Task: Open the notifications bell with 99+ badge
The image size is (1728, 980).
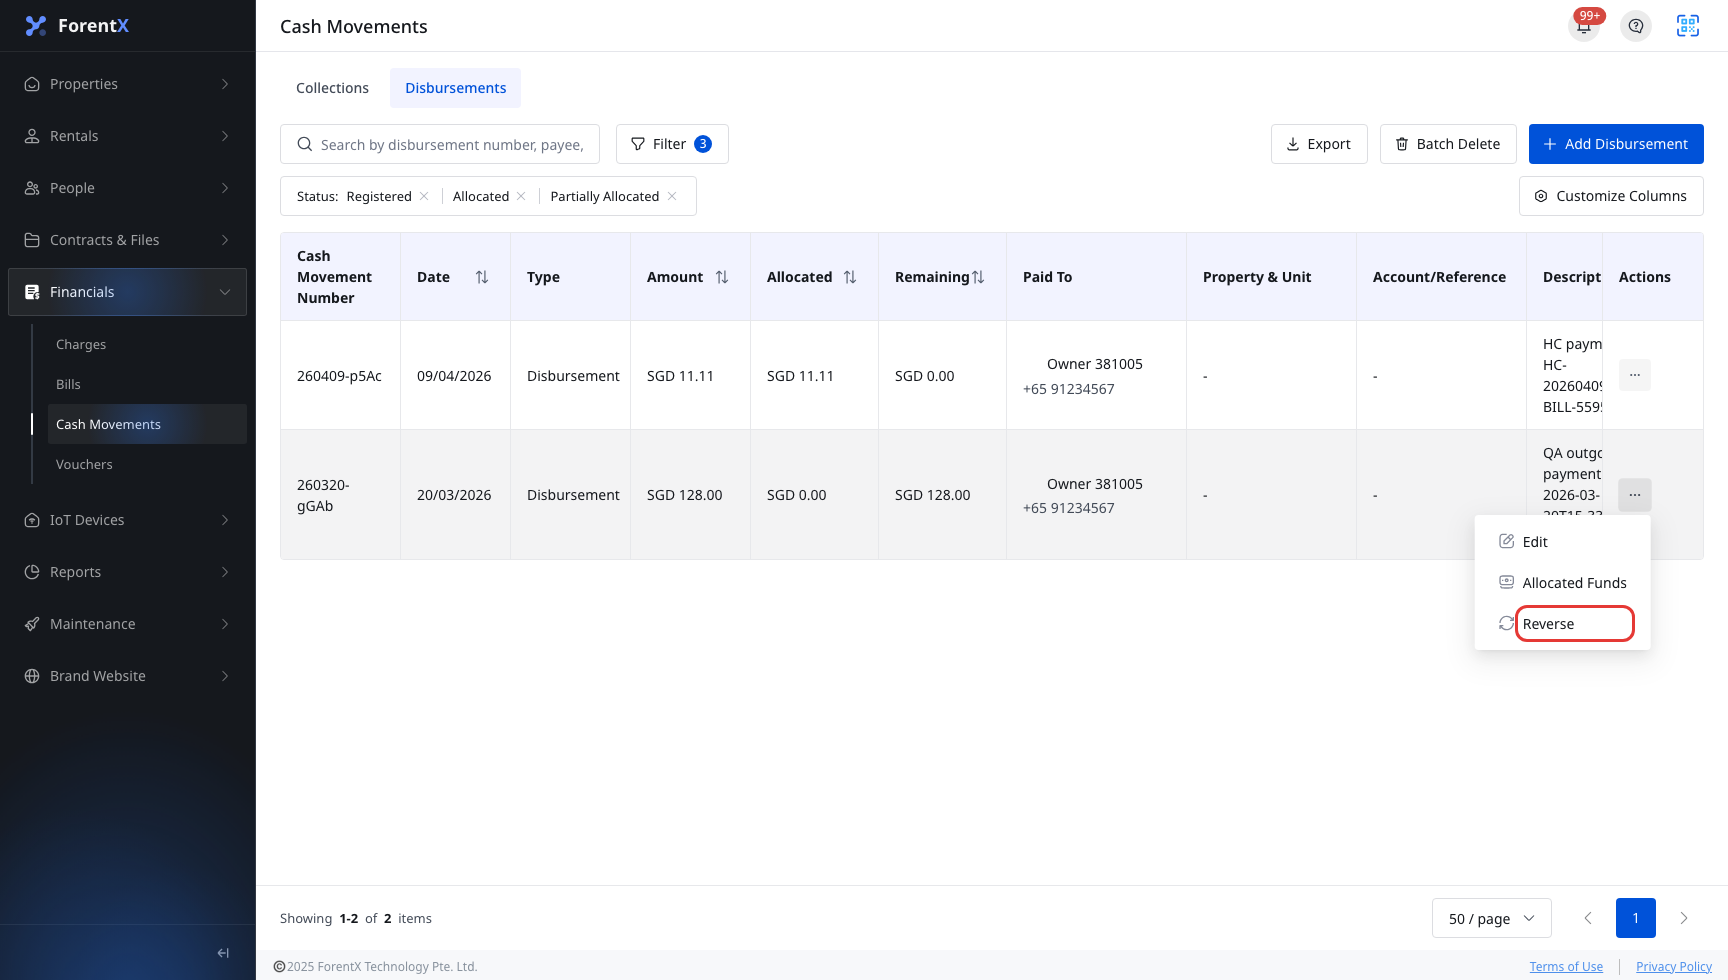Action: [x=1584, y=26]
